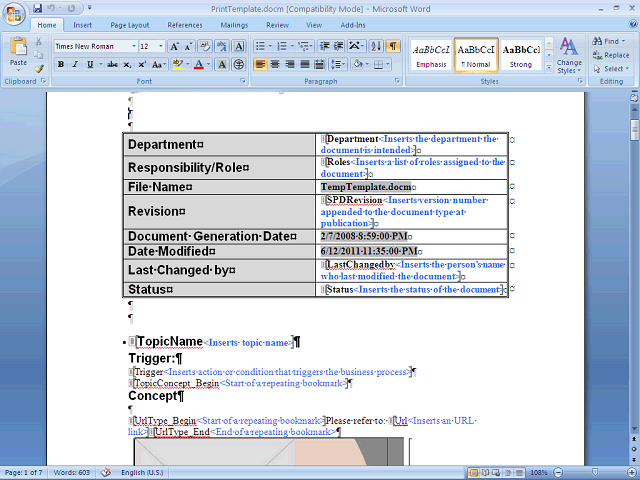Open the Select dropdown in Editing

coord(611,69)
